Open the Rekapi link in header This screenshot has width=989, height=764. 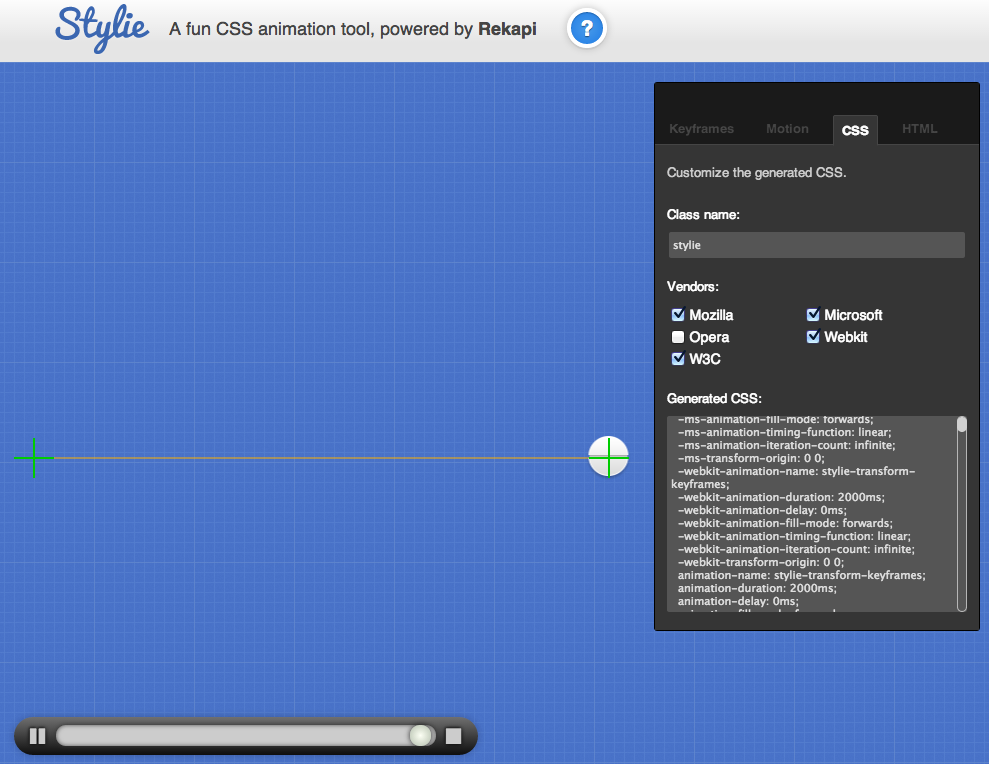point(507,30)
